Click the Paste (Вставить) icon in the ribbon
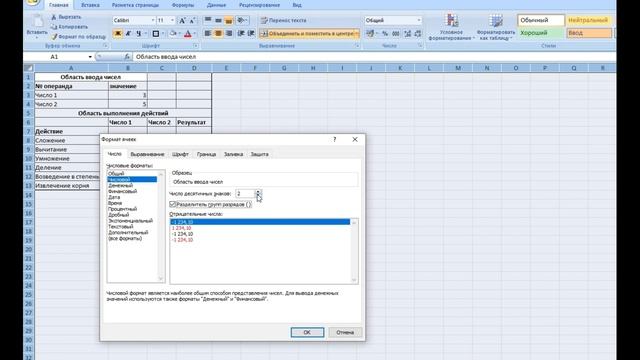Image resolution: width=640 pixels, height=360 pixels. (38, 21)
